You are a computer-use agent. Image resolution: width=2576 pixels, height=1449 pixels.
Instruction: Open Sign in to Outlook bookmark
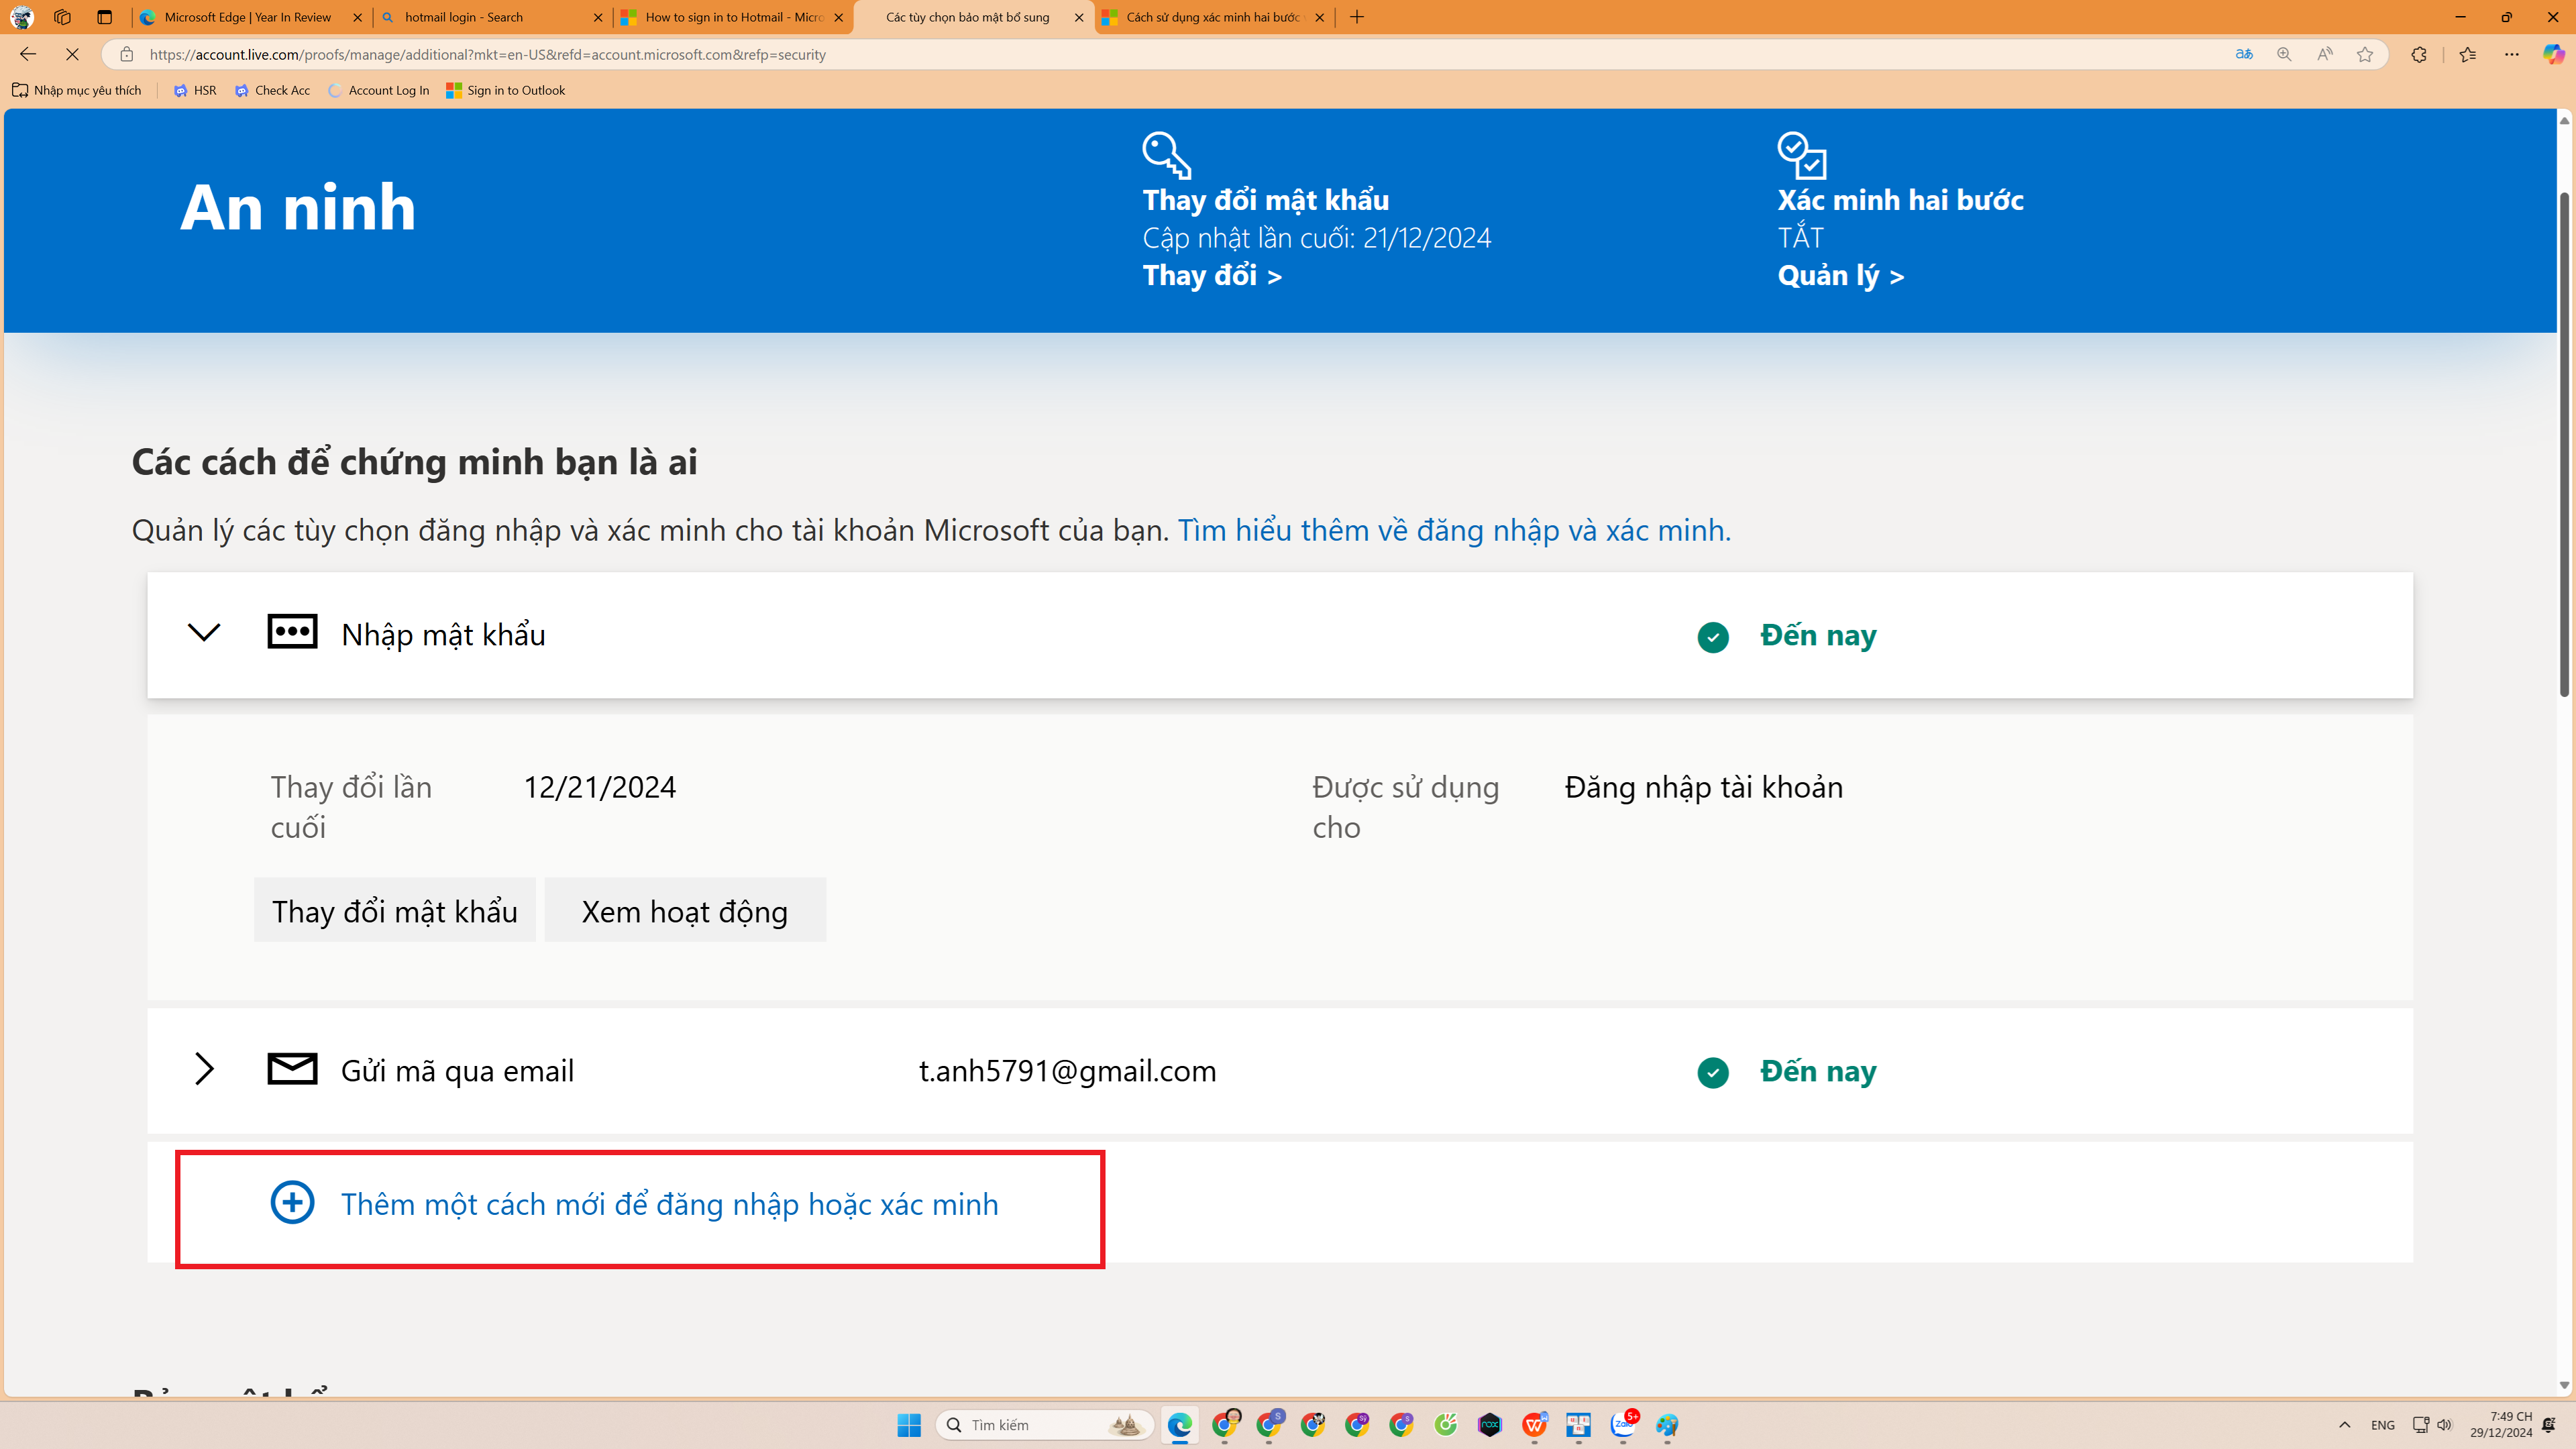coord(506,90)
